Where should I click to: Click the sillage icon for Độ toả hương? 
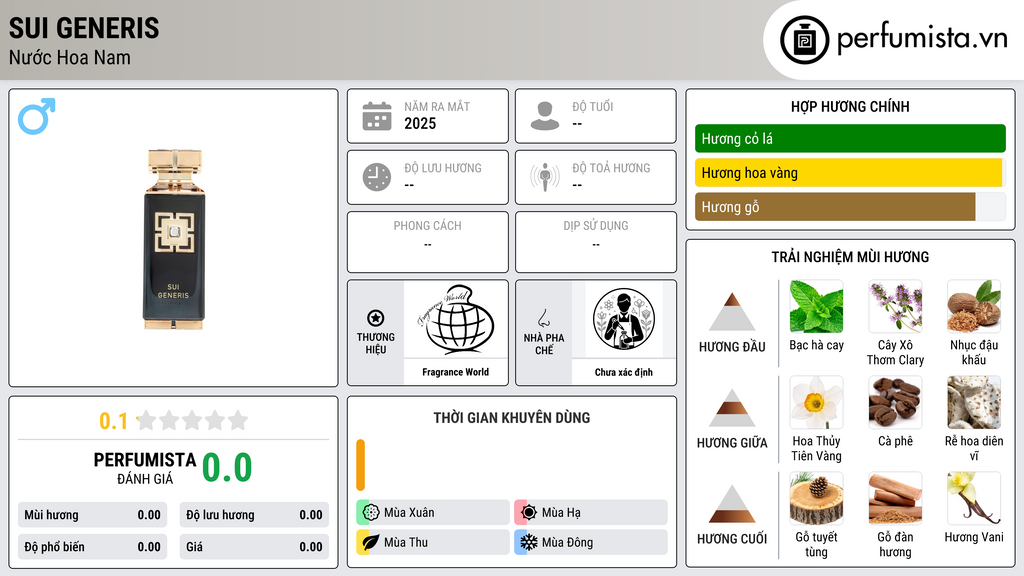click(x=545, y=177)
